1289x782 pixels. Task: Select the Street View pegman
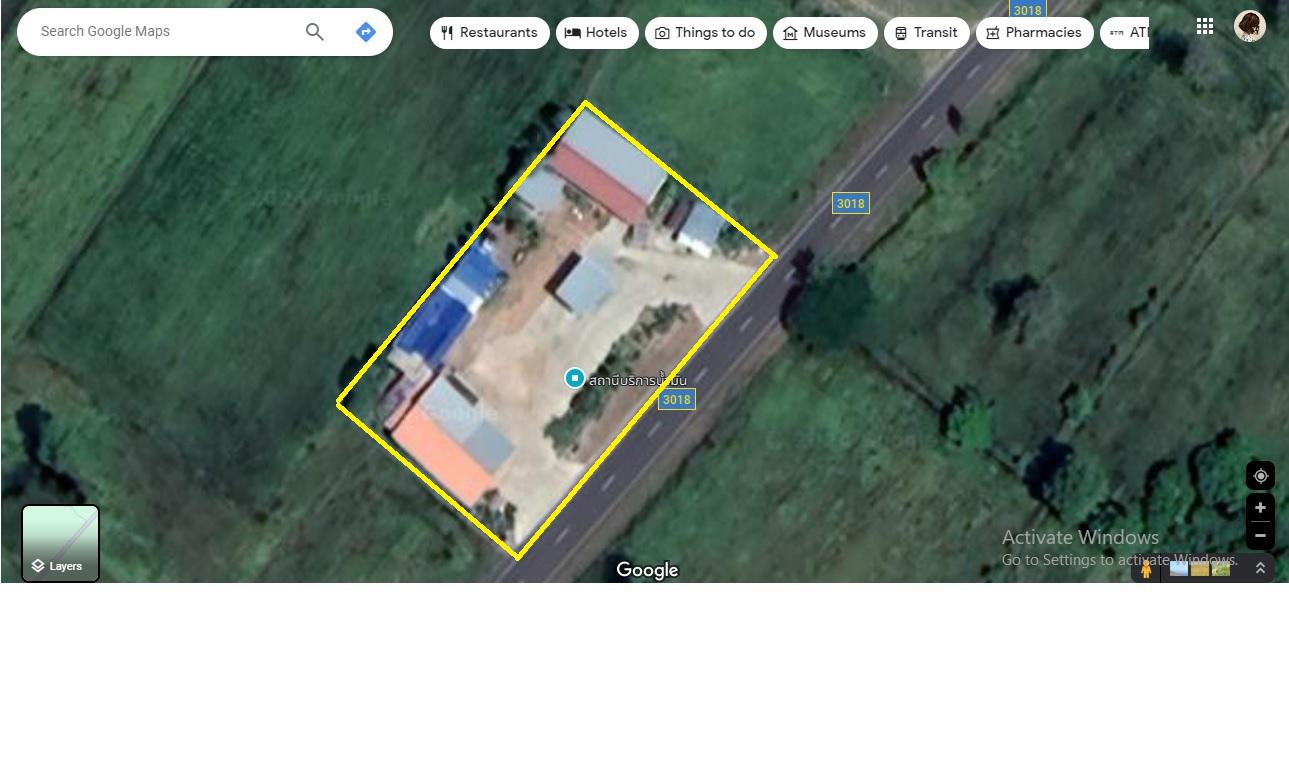(x=1146, y=568)
